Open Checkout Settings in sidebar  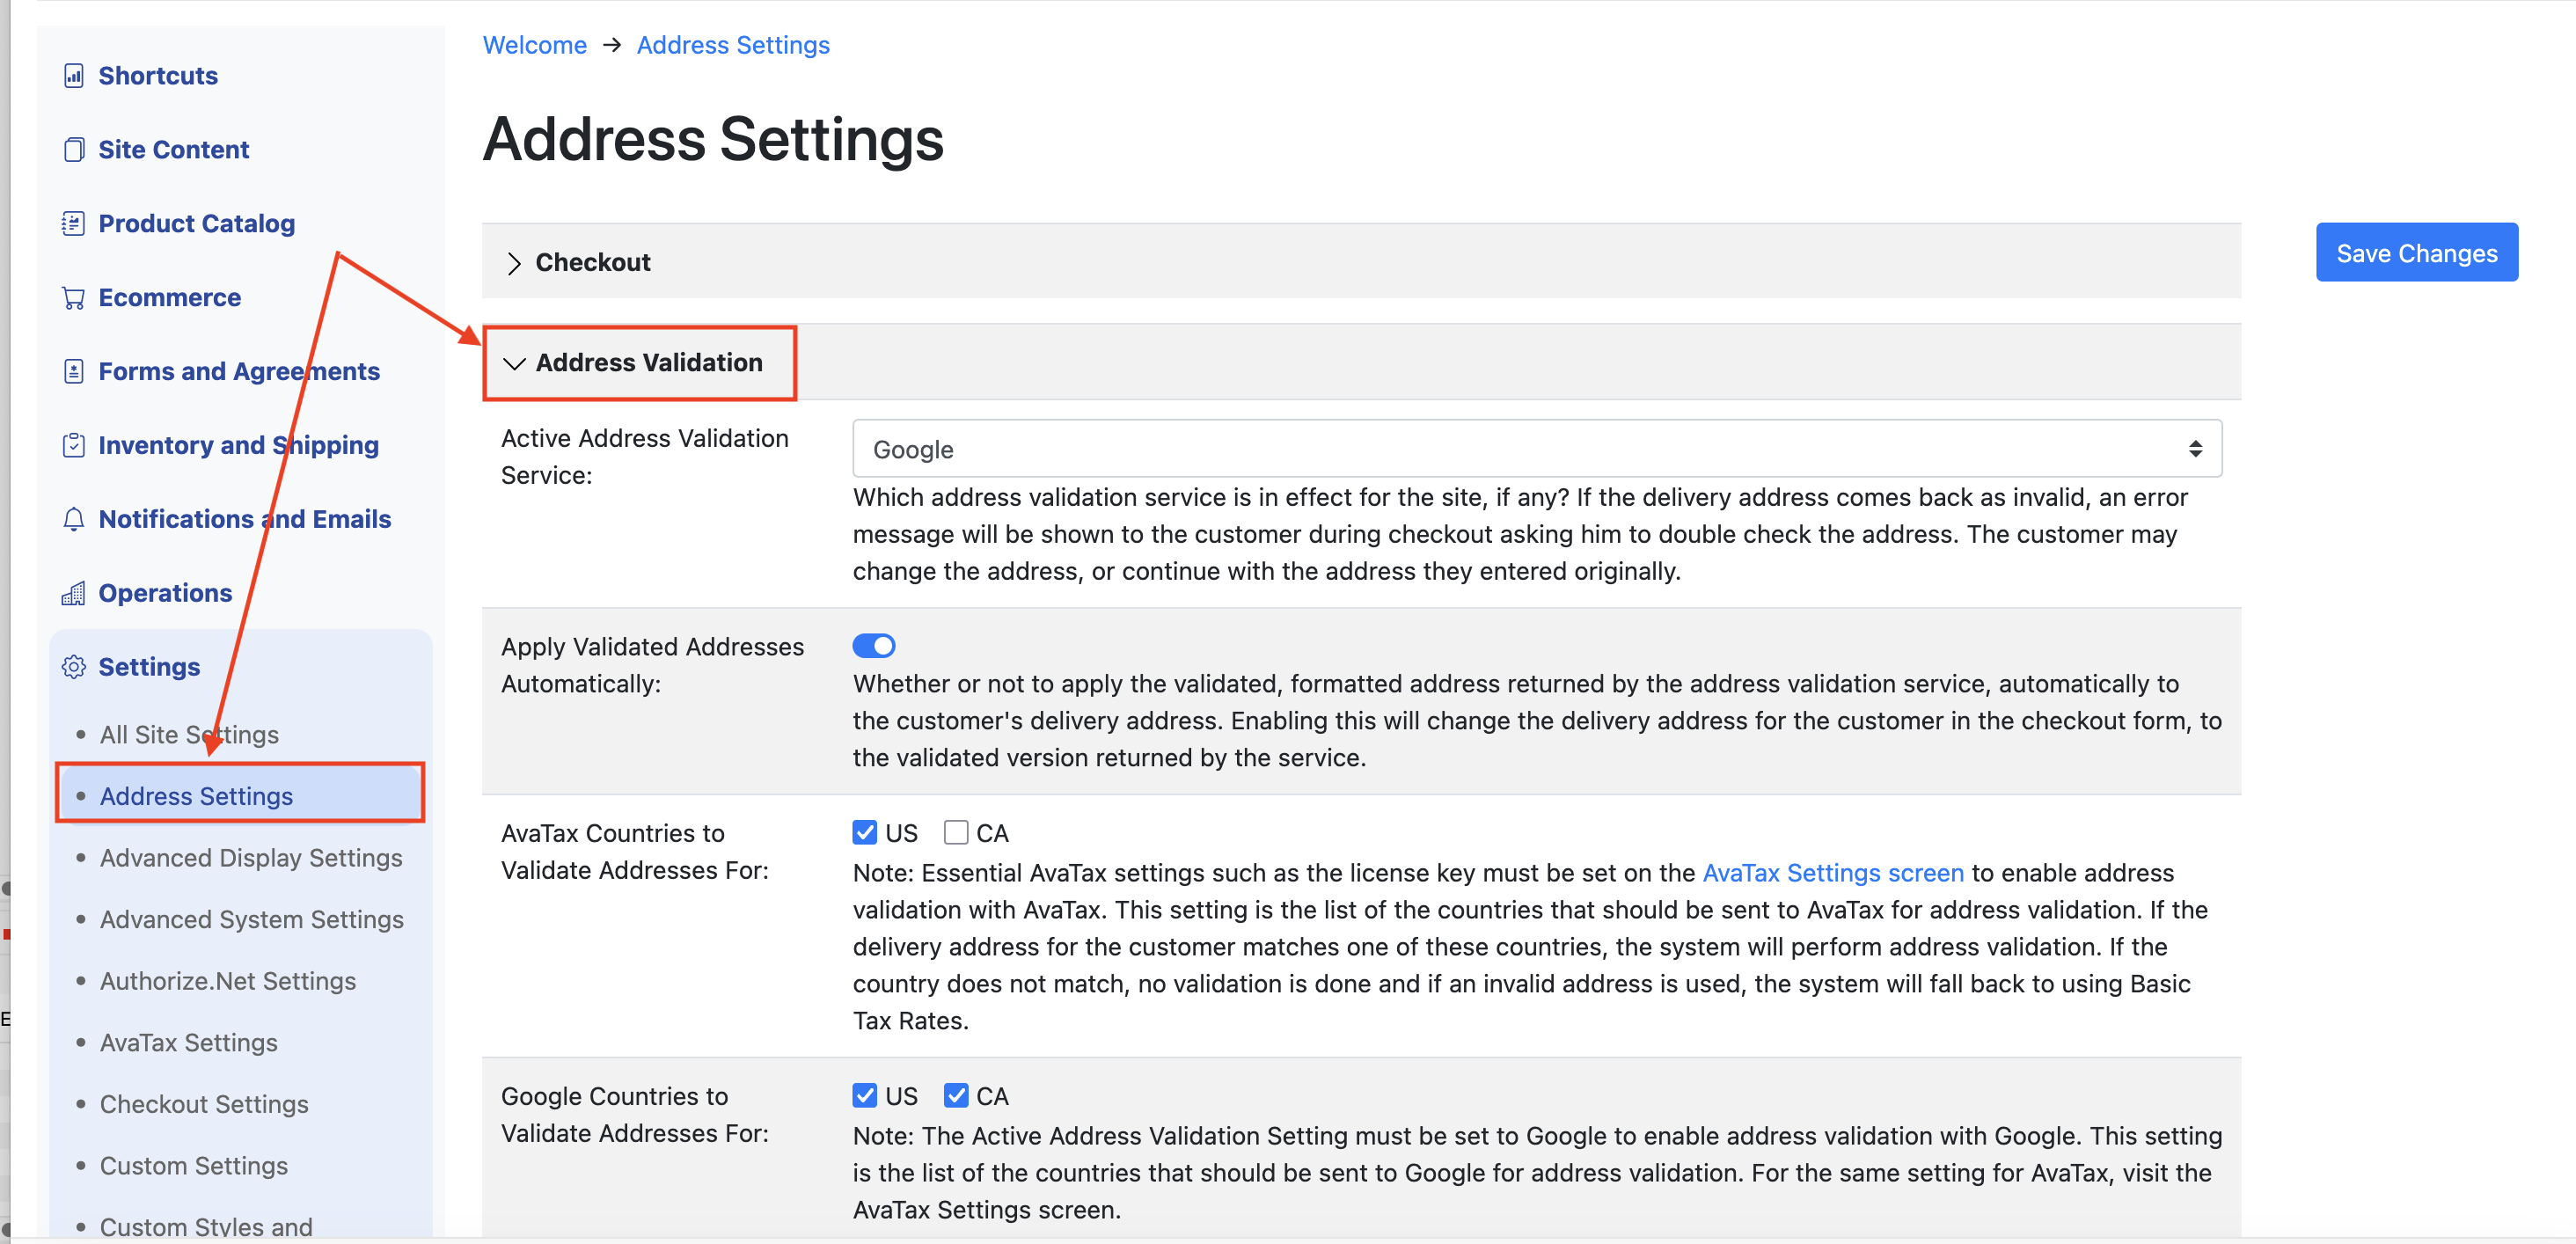(x=204, y=1105)
